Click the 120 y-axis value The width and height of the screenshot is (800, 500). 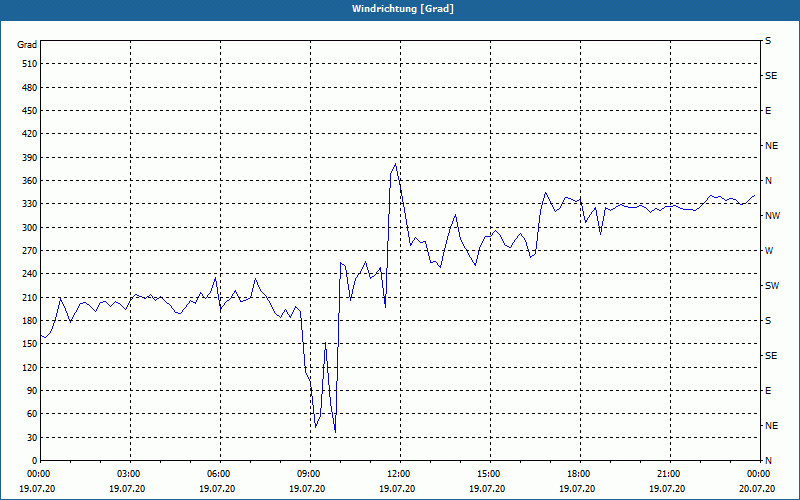pos(30,367)
